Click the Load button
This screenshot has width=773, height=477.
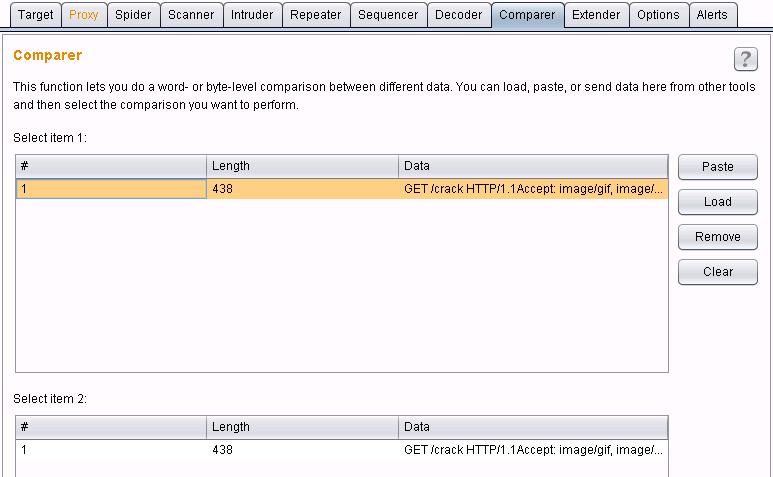click(718, 202)
